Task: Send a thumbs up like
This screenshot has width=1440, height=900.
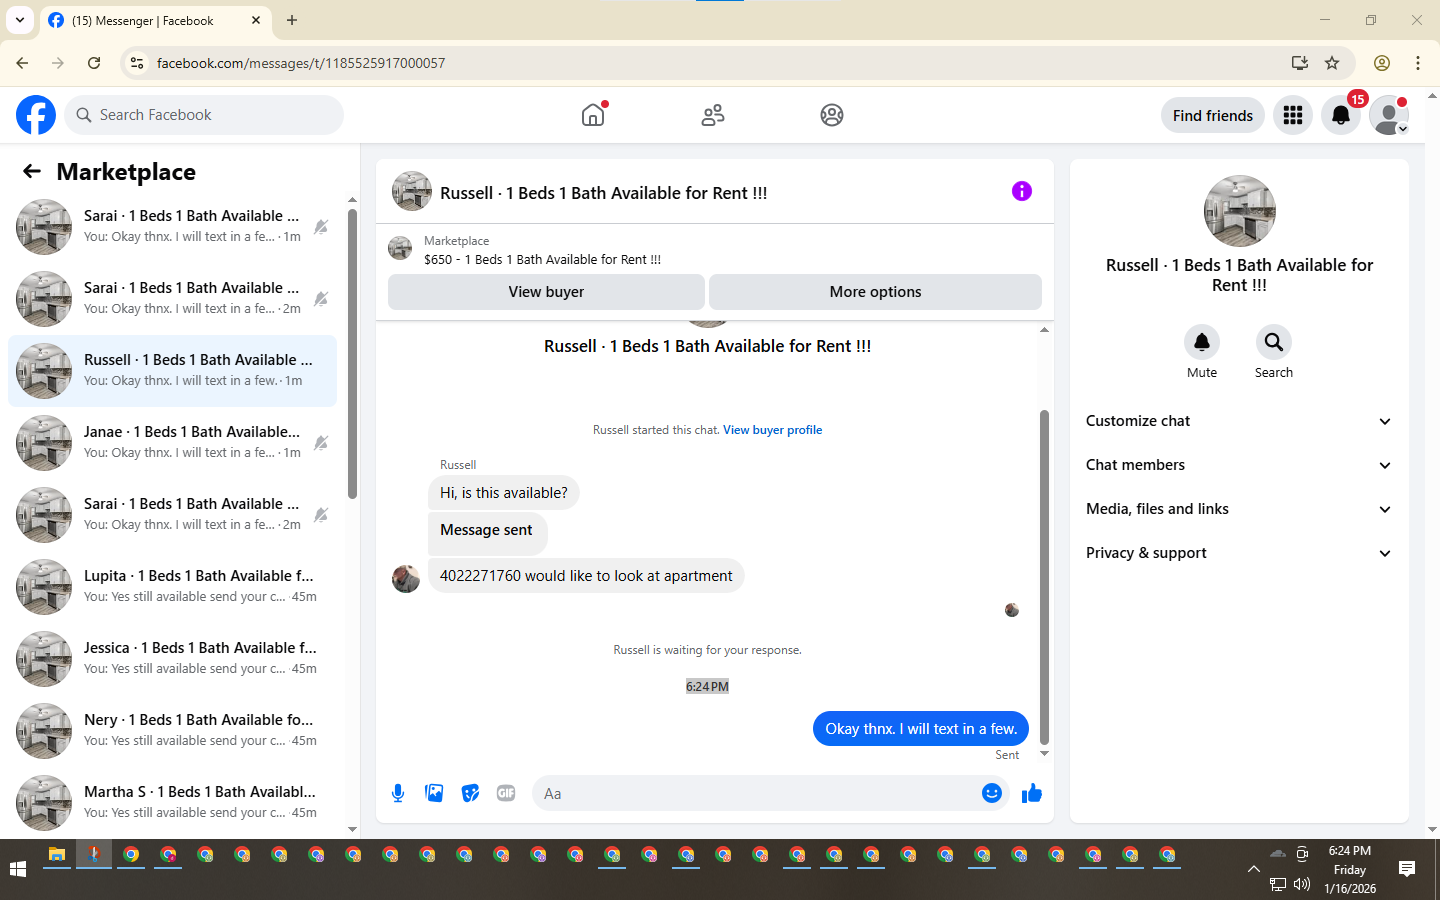Action: pos(1032,793)
